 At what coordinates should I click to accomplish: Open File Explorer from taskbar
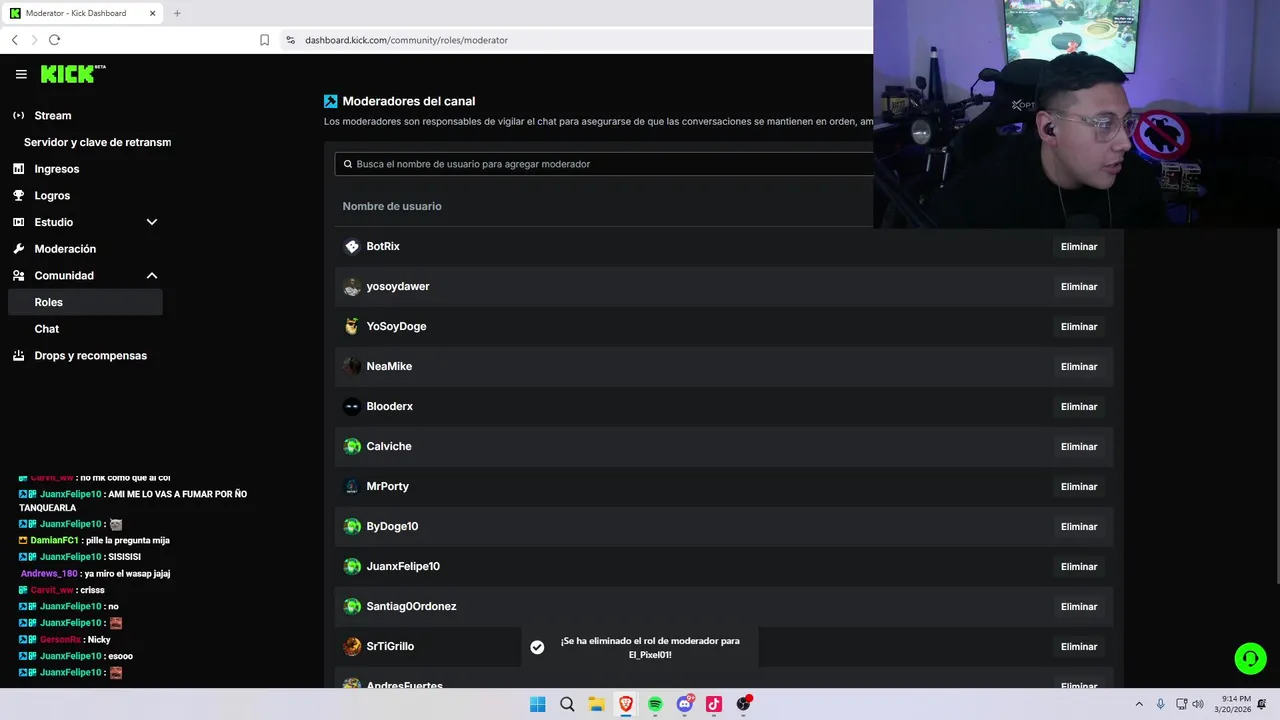click(596, 704)
